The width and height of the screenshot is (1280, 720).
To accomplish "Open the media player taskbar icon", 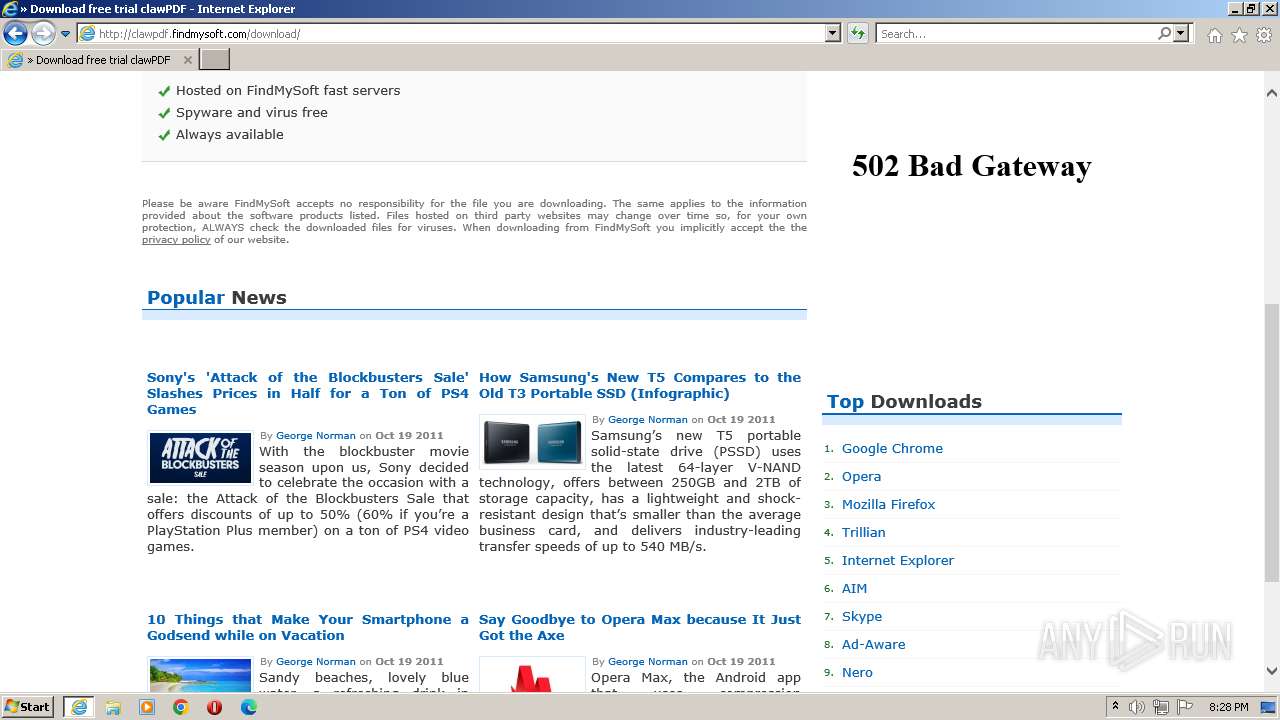I will (x=147, y=707).
